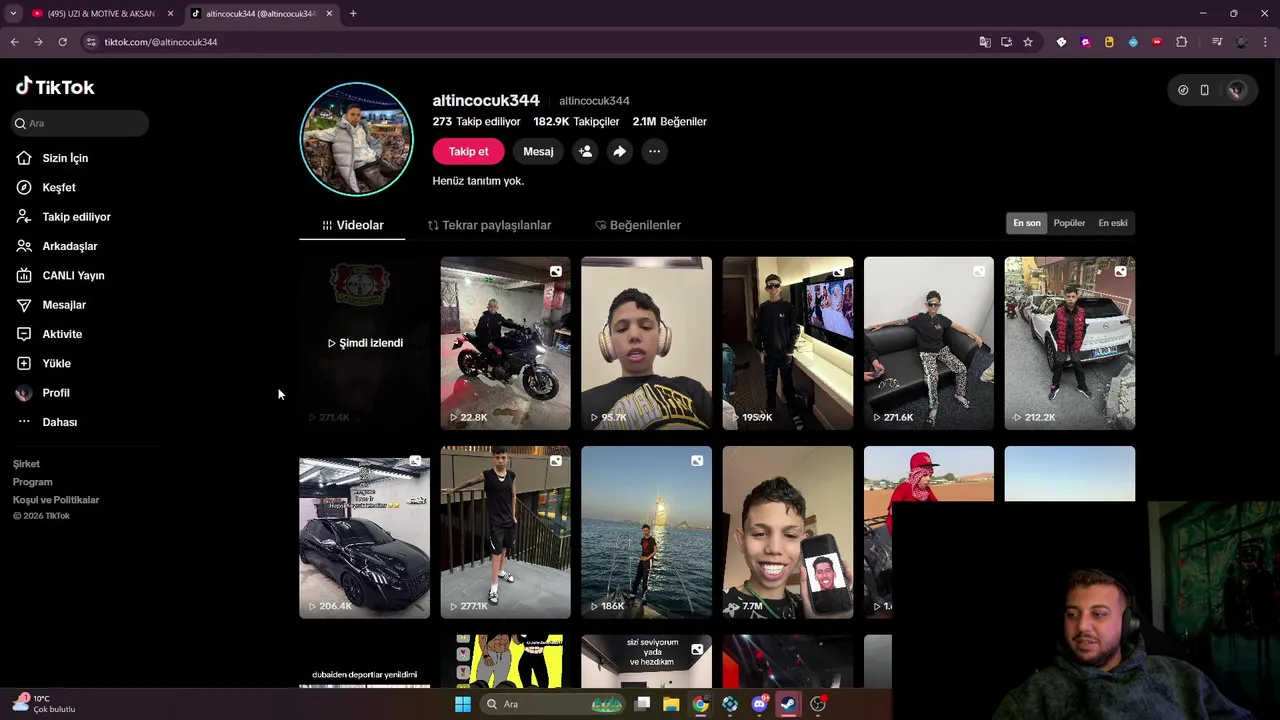Open the video with 195.9K views

(788, 343)
